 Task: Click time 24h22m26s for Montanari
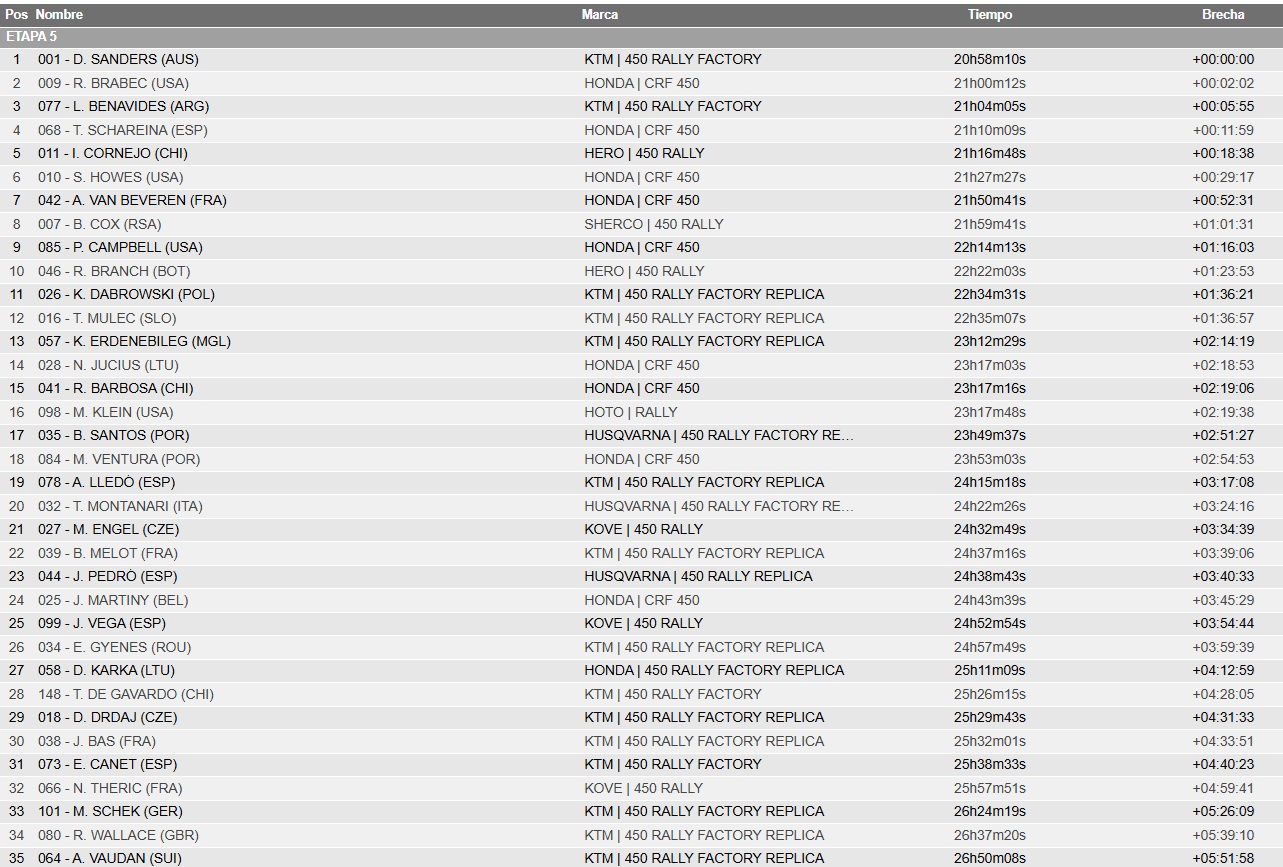pos(990,506)
